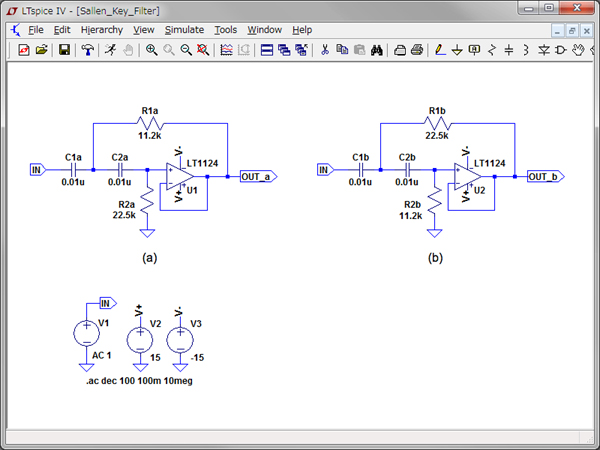The width and height of the screenshot is (600, 450).
Task: Click the Print icon in the toolbar
Action: click(416, 49)
